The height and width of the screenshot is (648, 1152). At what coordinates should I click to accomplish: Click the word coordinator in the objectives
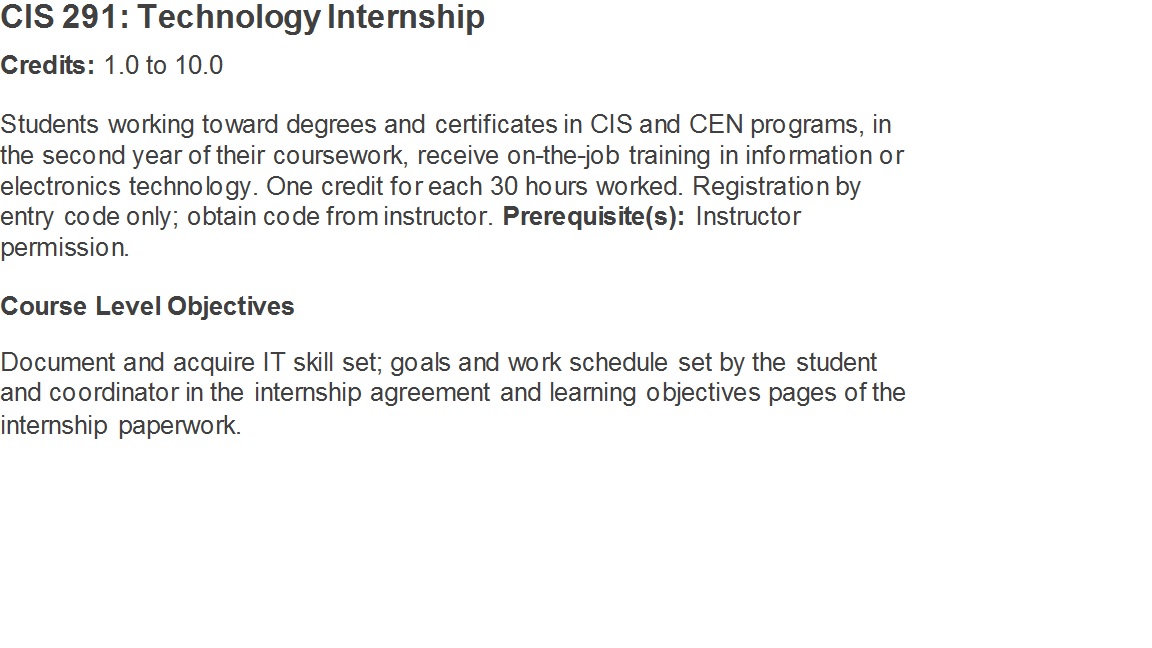tap(113, 393)
